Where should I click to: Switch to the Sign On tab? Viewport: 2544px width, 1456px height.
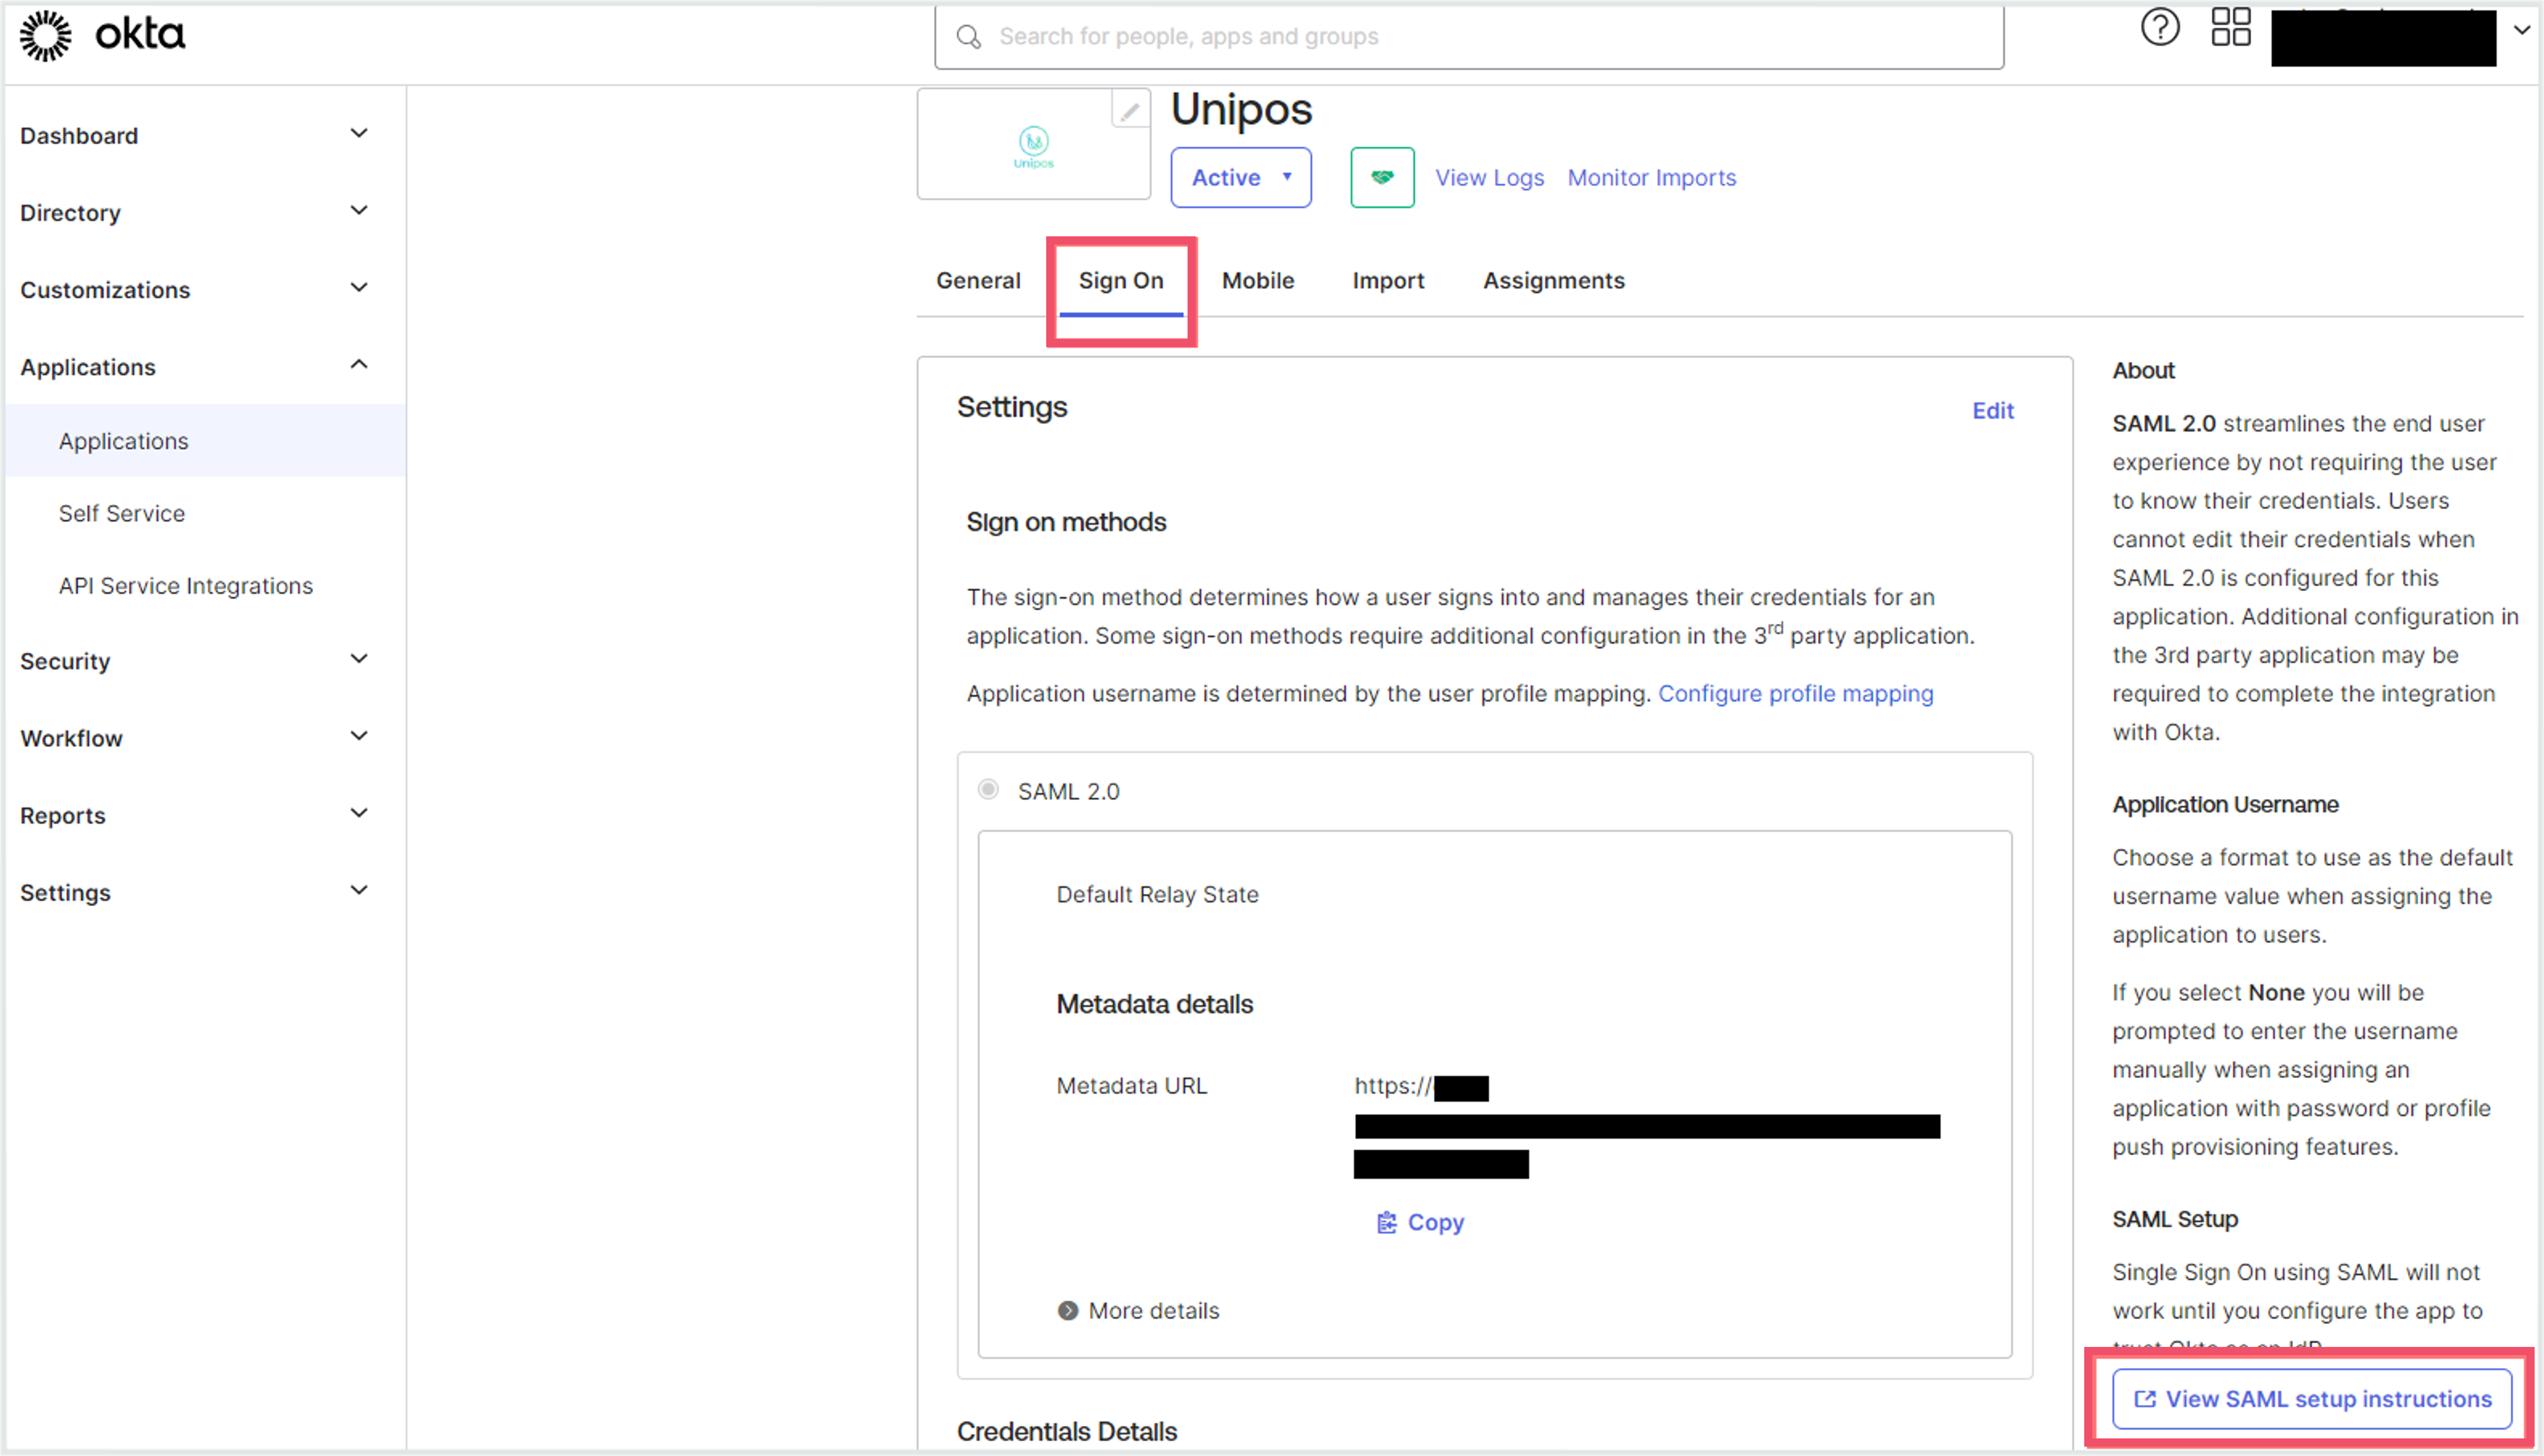pos(1121,281)
